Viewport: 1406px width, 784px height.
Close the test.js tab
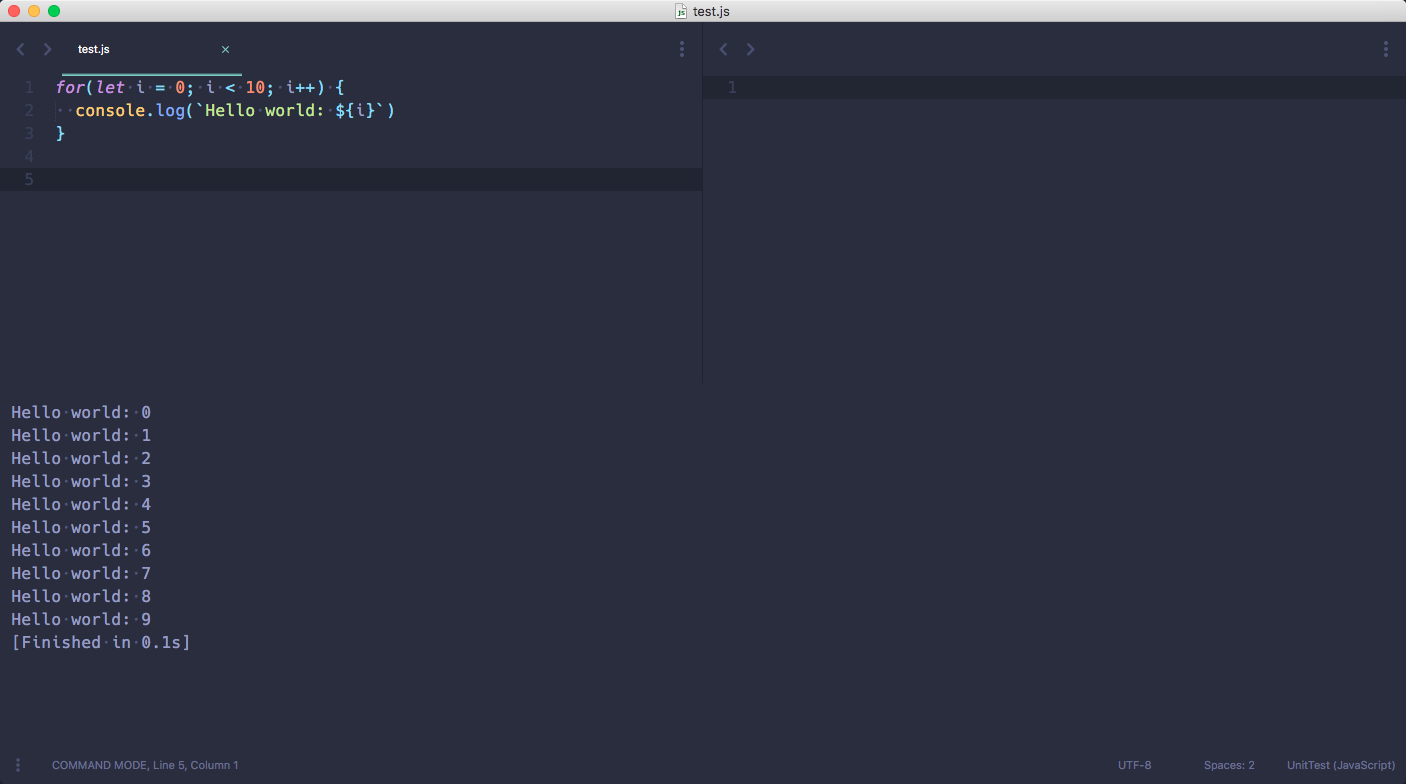click(x=225, y=49)
